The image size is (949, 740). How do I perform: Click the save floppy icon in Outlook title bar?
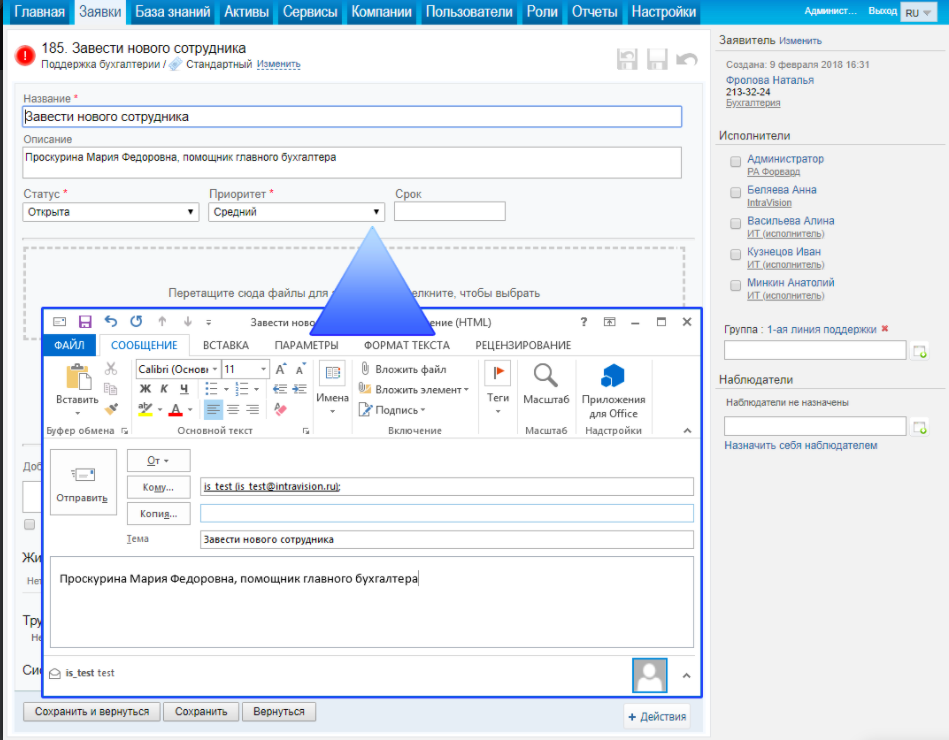(85, 322)
